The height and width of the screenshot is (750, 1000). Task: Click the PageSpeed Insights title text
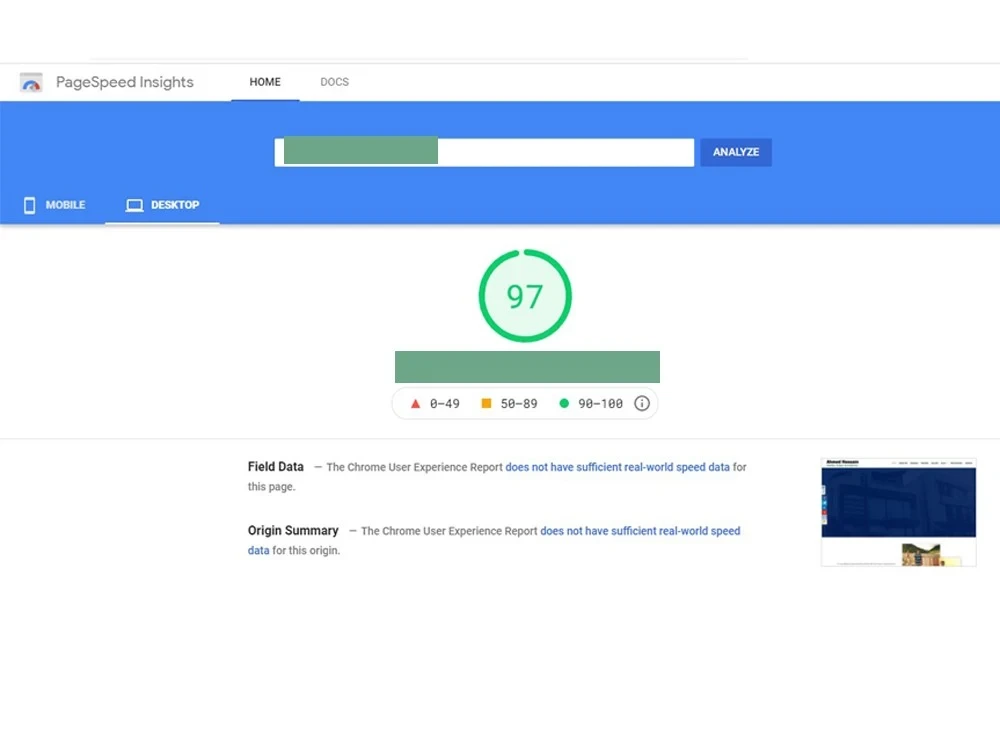124,82
